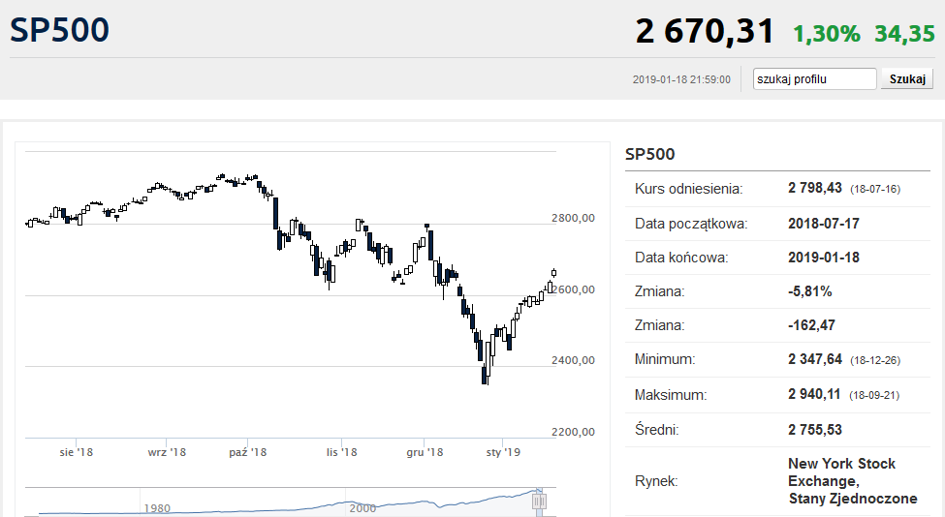945x517 pixels.
Task: Click the Szukaj search button
Action: 907,79
